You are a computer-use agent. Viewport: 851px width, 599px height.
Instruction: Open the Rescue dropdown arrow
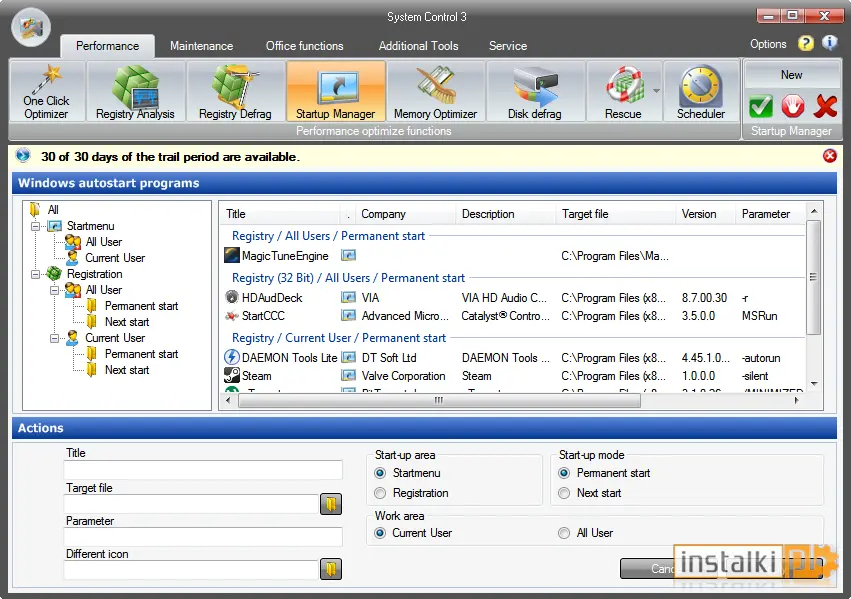pyautogui.click(x=656, y=91)
